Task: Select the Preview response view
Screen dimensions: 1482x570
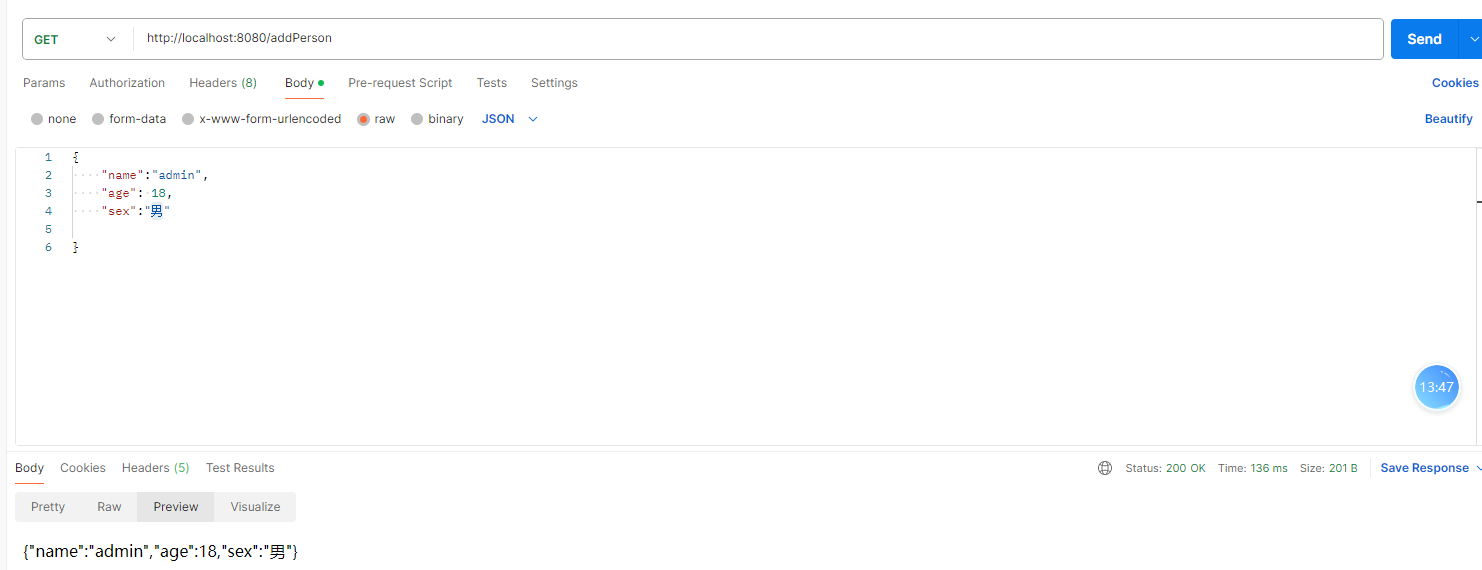Action: pos(176,507)
